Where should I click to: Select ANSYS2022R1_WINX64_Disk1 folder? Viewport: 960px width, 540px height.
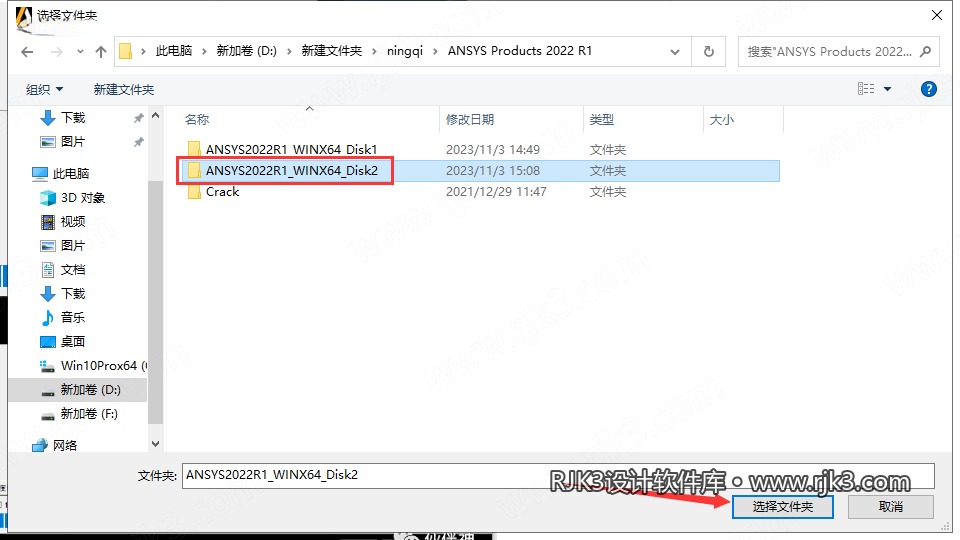(291, 149)
